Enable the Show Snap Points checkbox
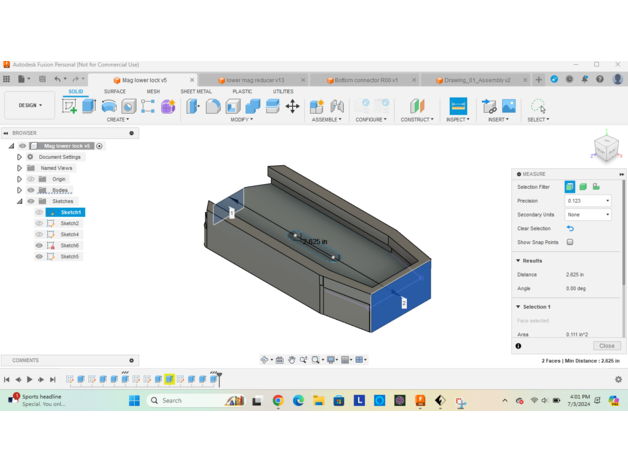628x472 pixels. tap(570, 242)
